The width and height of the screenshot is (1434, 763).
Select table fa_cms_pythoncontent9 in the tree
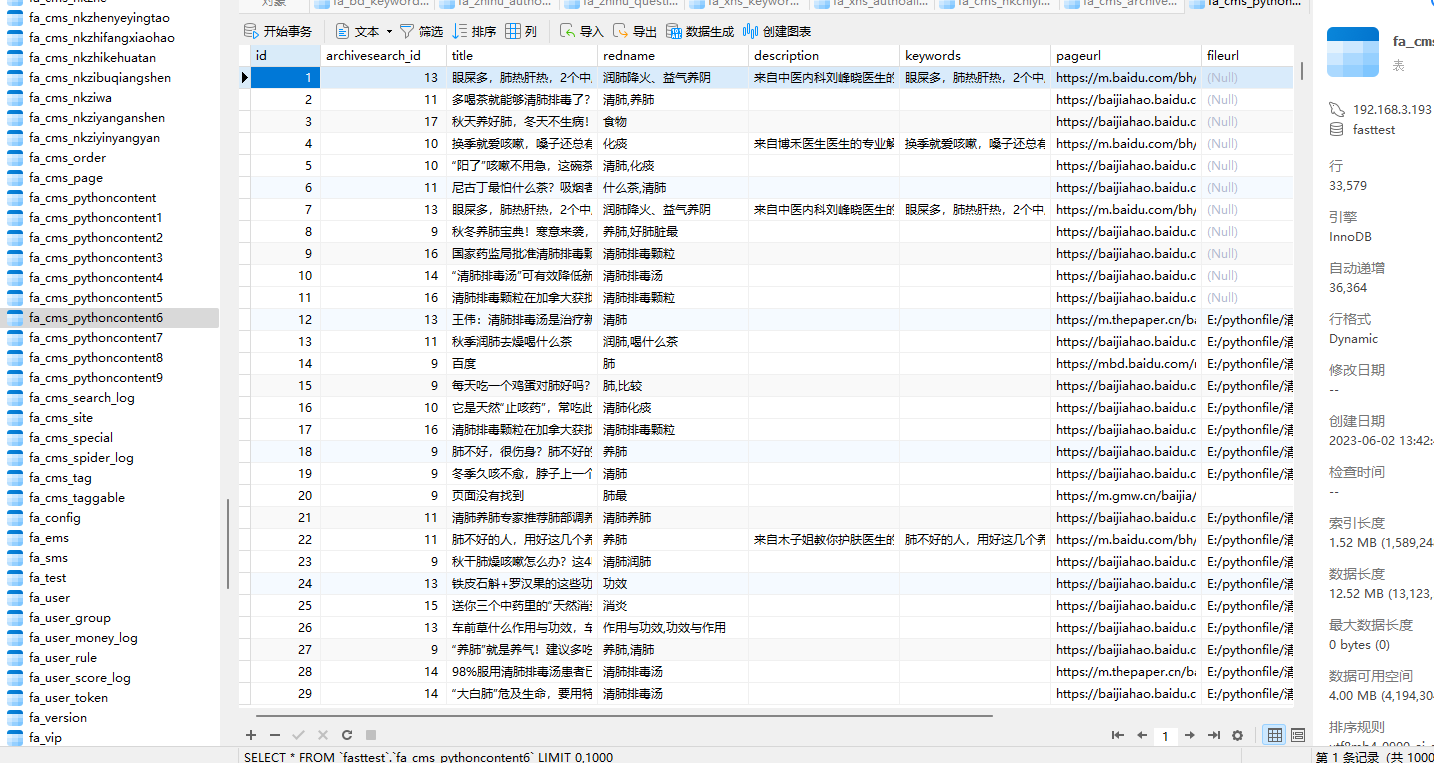point(96,378)
